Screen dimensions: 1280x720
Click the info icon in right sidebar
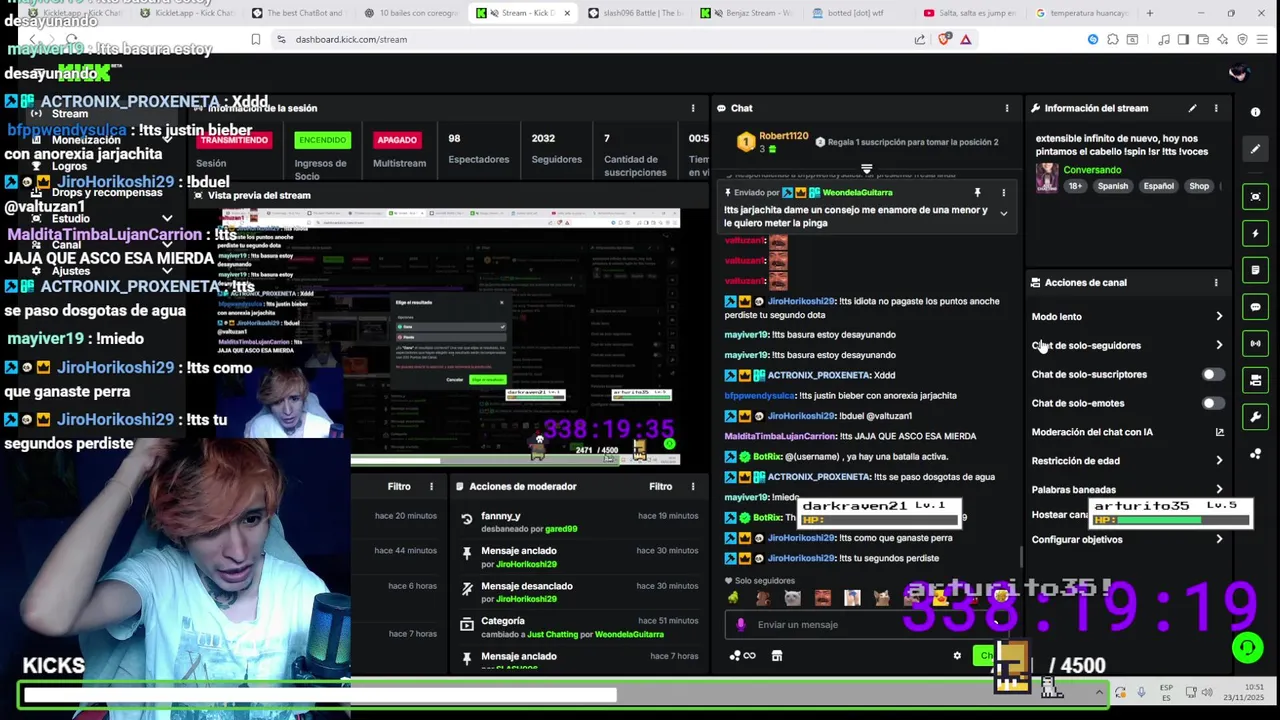(x=1256, y=112)
